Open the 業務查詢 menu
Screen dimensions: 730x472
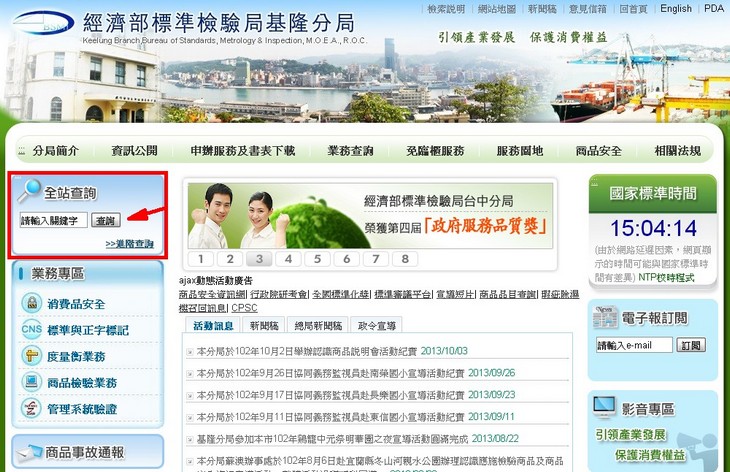click(350, 151)
